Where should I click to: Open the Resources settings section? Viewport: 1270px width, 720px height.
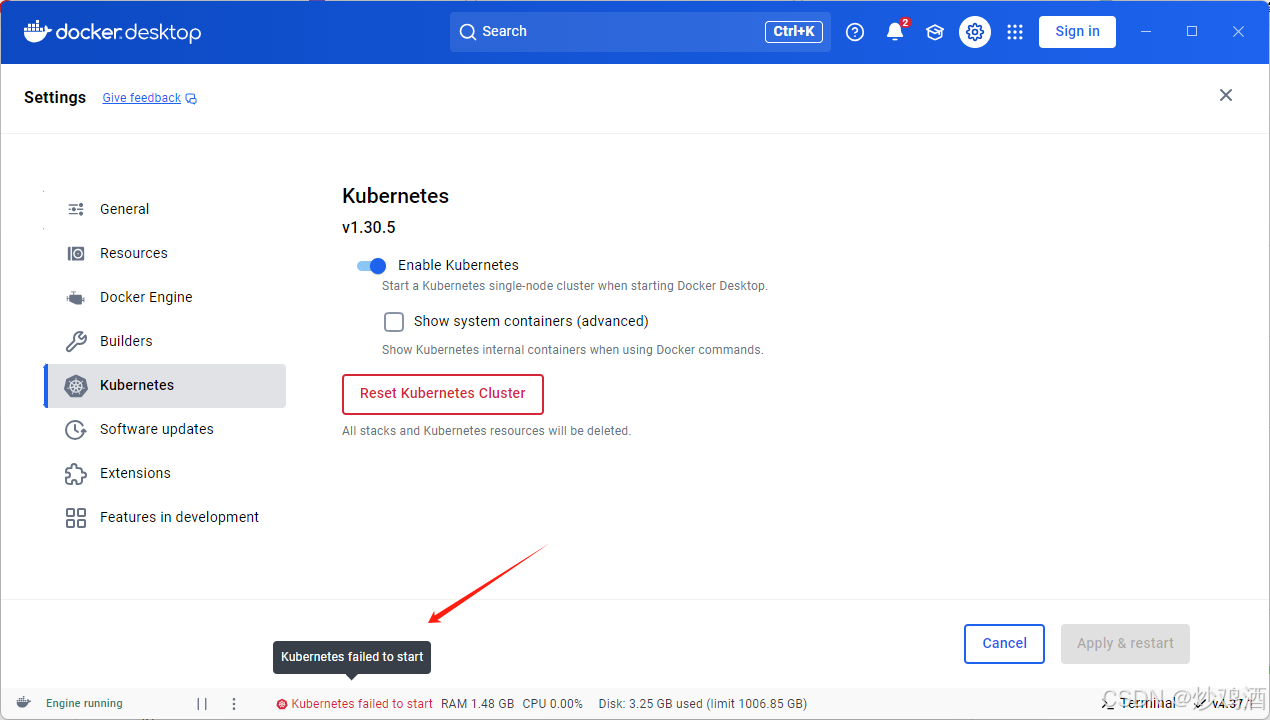tap(165, 253)
